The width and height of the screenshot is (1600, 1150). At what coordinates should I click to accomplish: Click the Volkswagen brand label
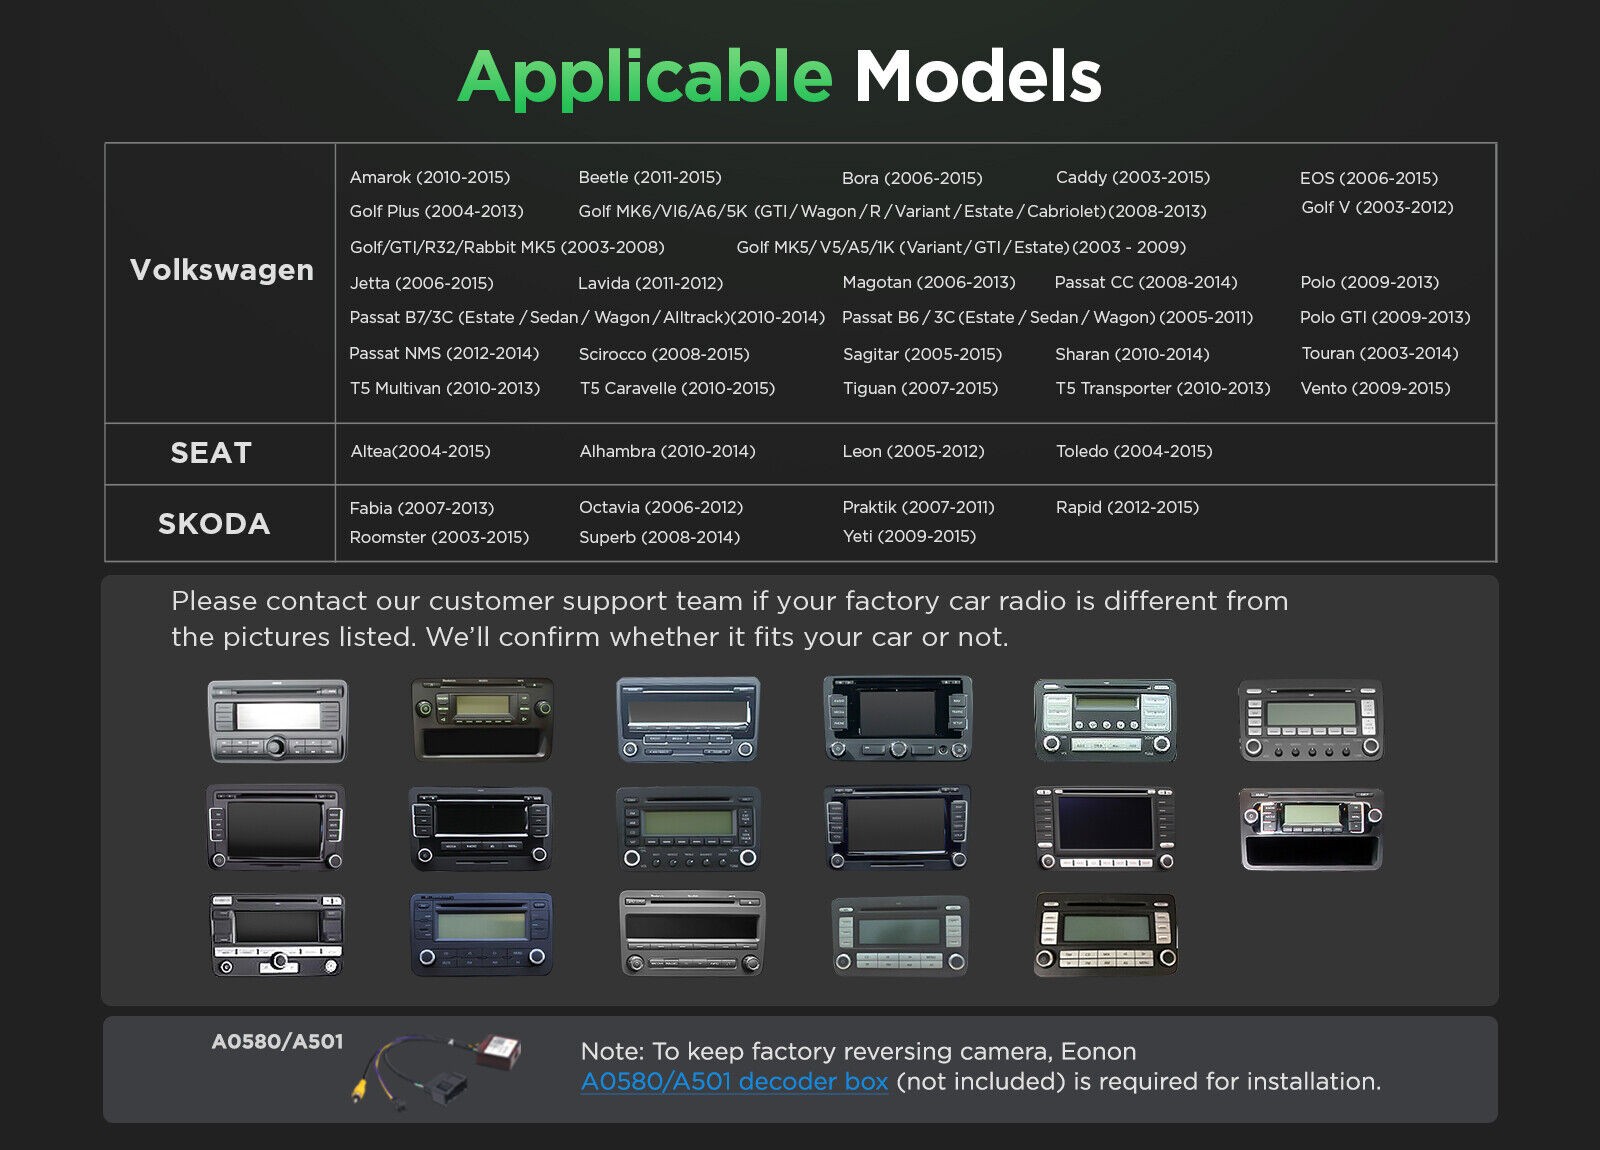coord(221,270)
